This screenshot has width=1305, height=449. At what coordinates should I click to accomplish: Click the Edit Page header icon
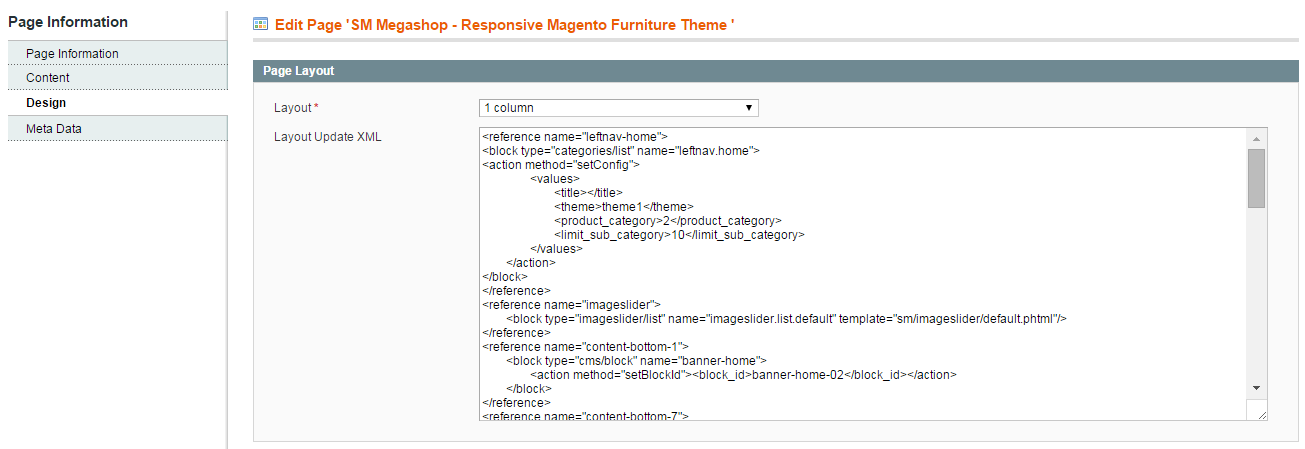260,22
